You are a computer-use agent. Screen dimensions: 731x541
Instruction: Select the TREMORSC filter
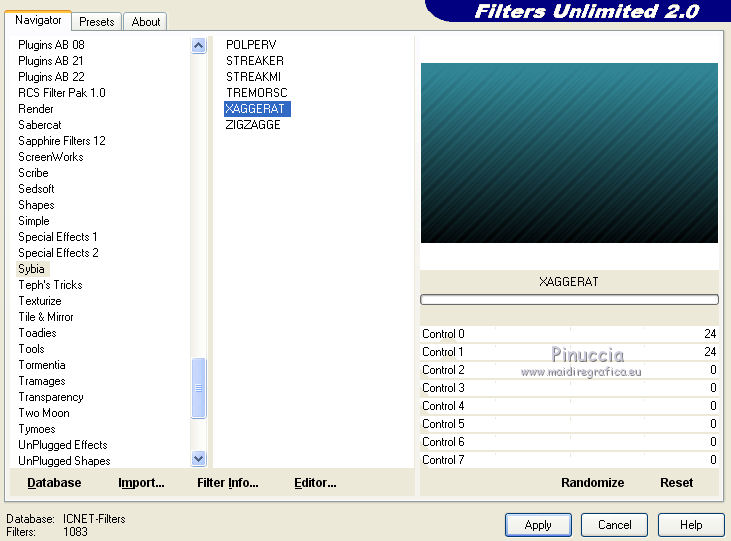[x=257, y=92]
